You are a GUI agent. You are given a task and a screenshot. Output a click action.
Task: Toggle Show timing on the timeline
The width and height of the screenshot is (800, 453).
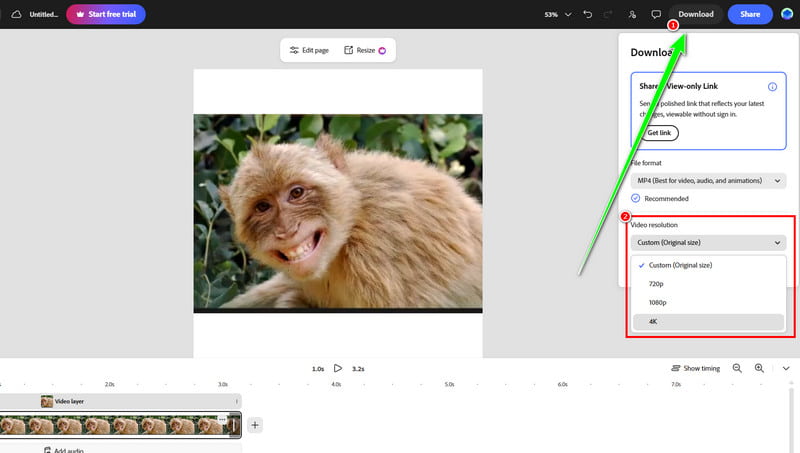pyautogui.click(x=695, y=368)
